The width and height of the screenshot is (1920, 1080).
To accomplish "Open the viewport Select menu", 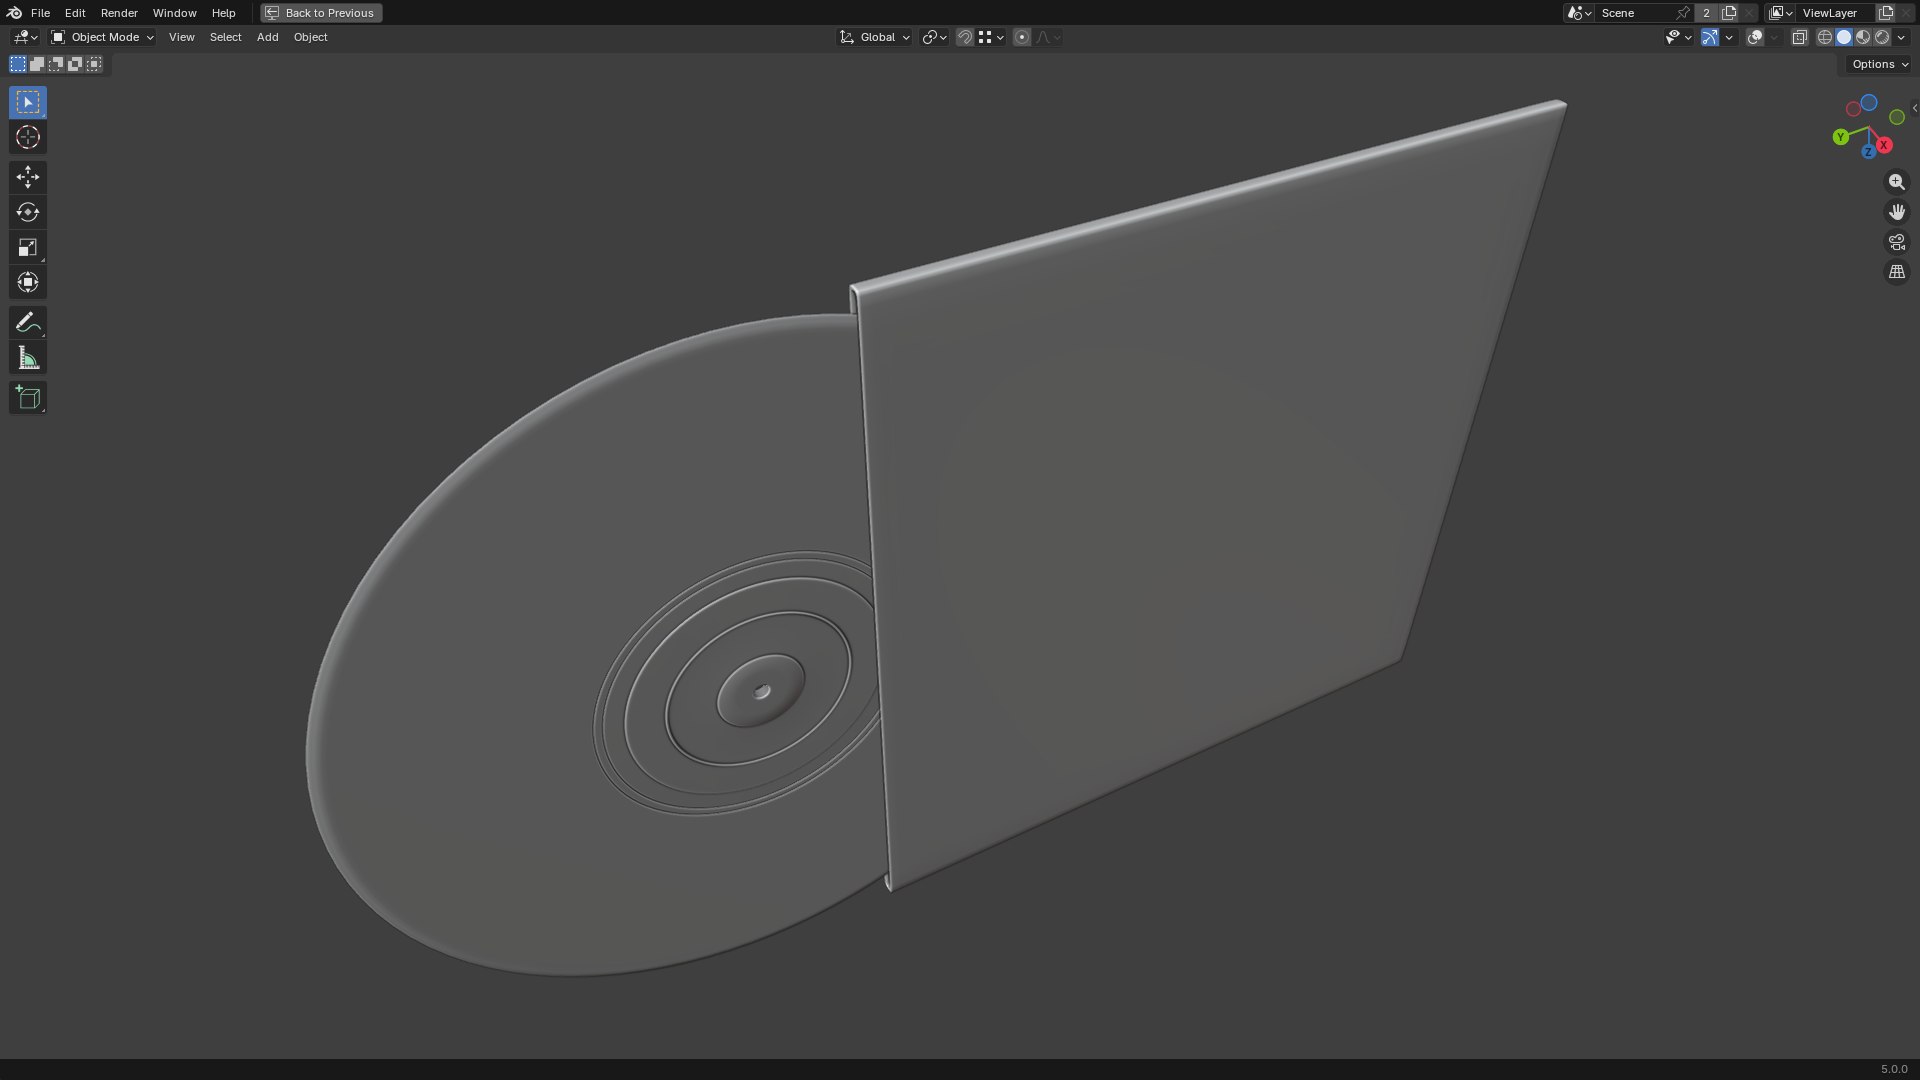I will pyautogui.click(x=225, y=37).
